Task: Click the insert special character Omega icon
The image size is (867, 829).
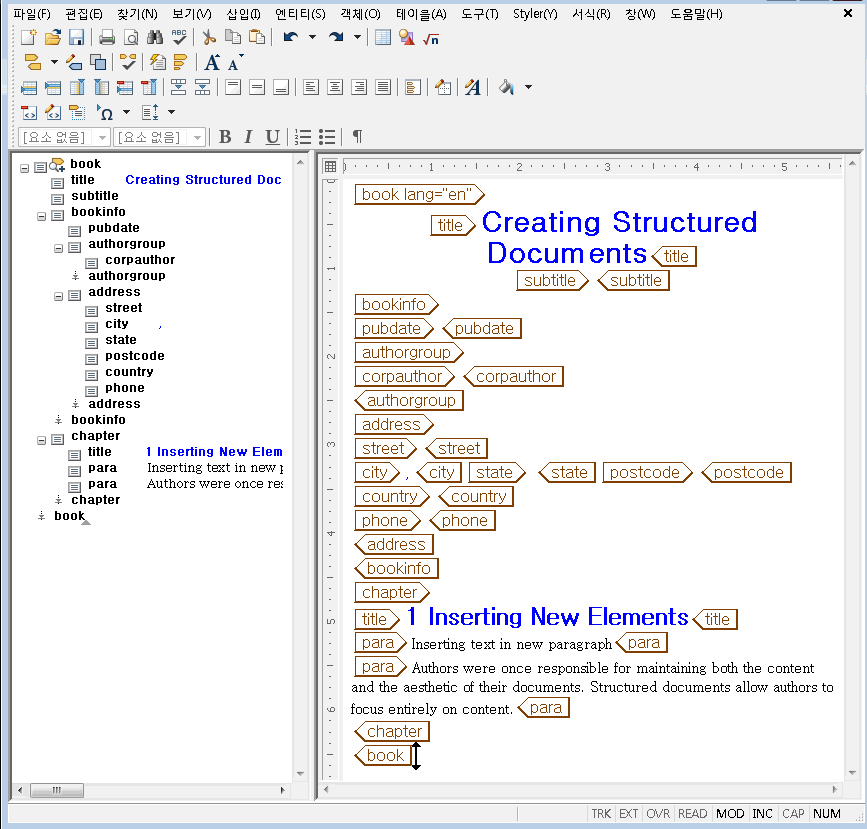Action: tap(105, 113)
